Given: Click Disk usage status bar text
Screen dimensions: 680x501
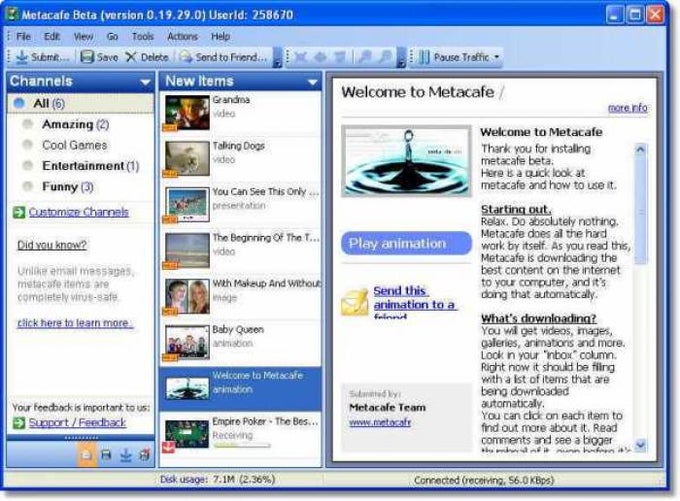Looking at the screenshot, I should 217,480.
